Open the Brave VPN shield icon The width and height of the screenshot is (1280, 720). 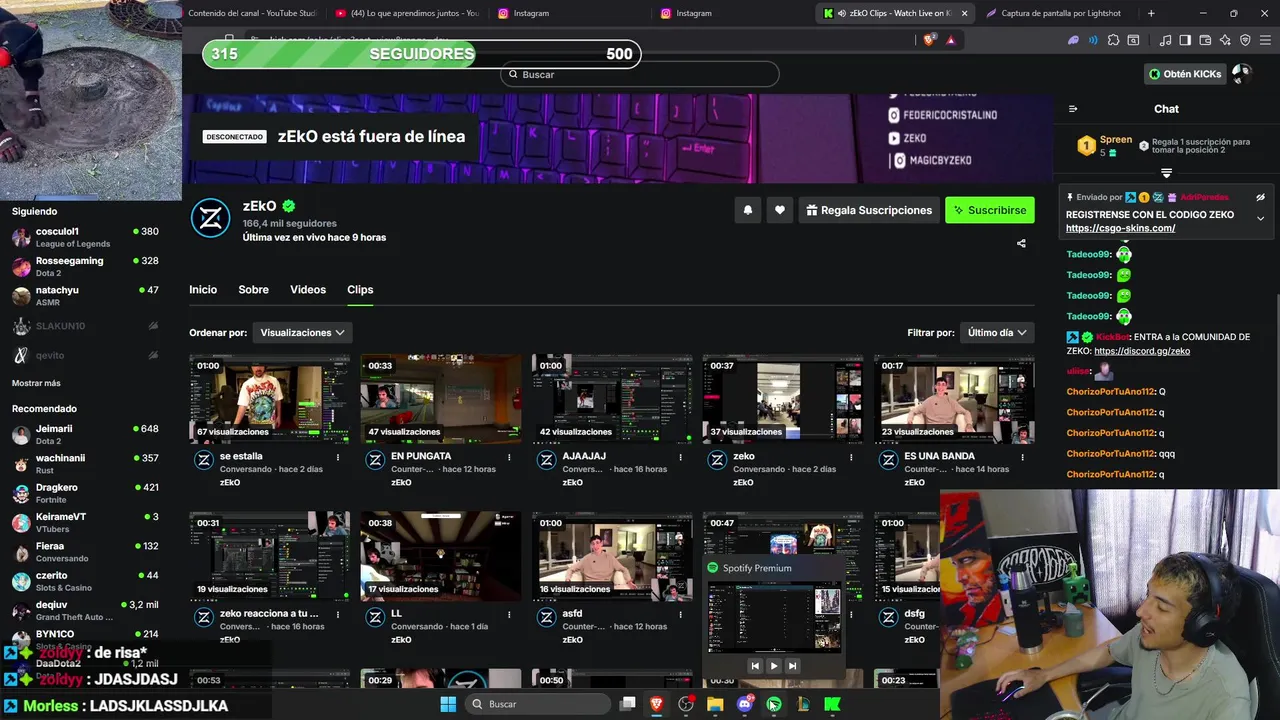coord(1245,40)
